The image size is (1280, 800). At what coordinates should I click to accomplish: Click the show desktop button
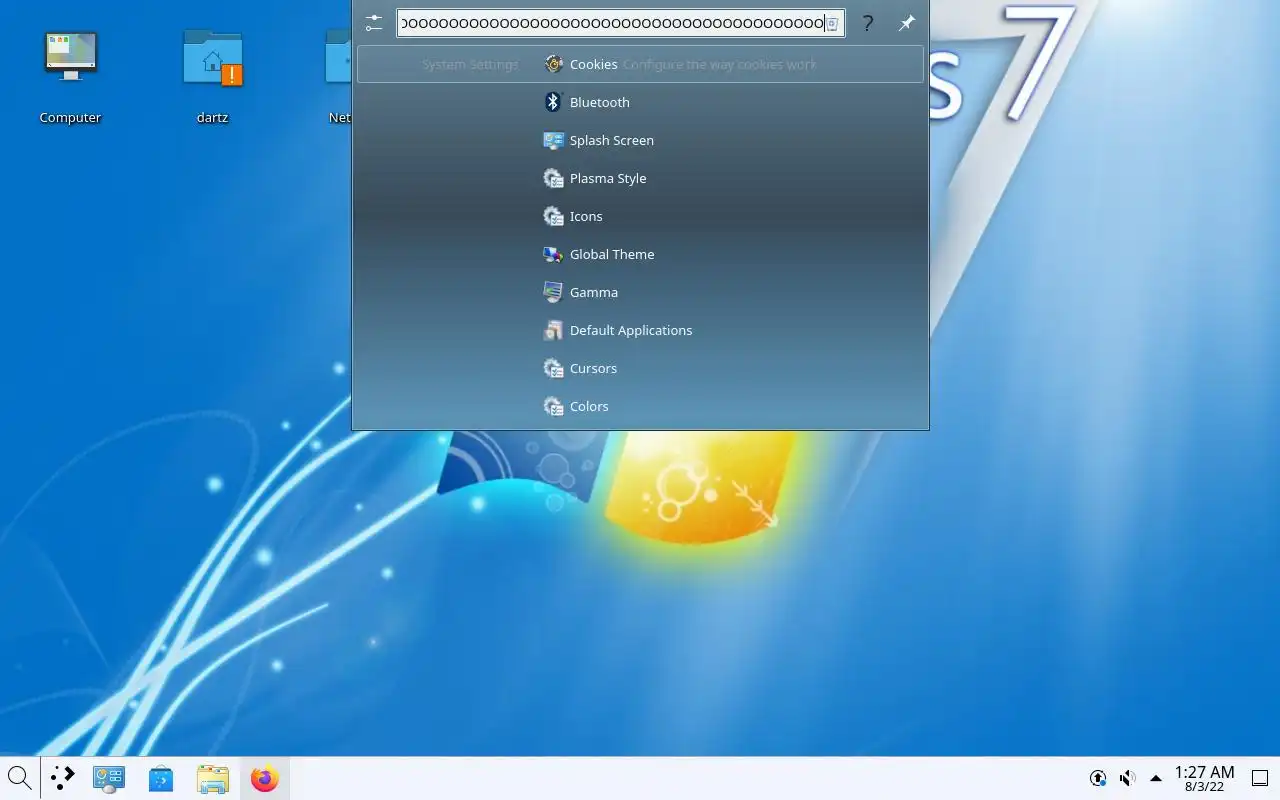[x=1260, y=778]
